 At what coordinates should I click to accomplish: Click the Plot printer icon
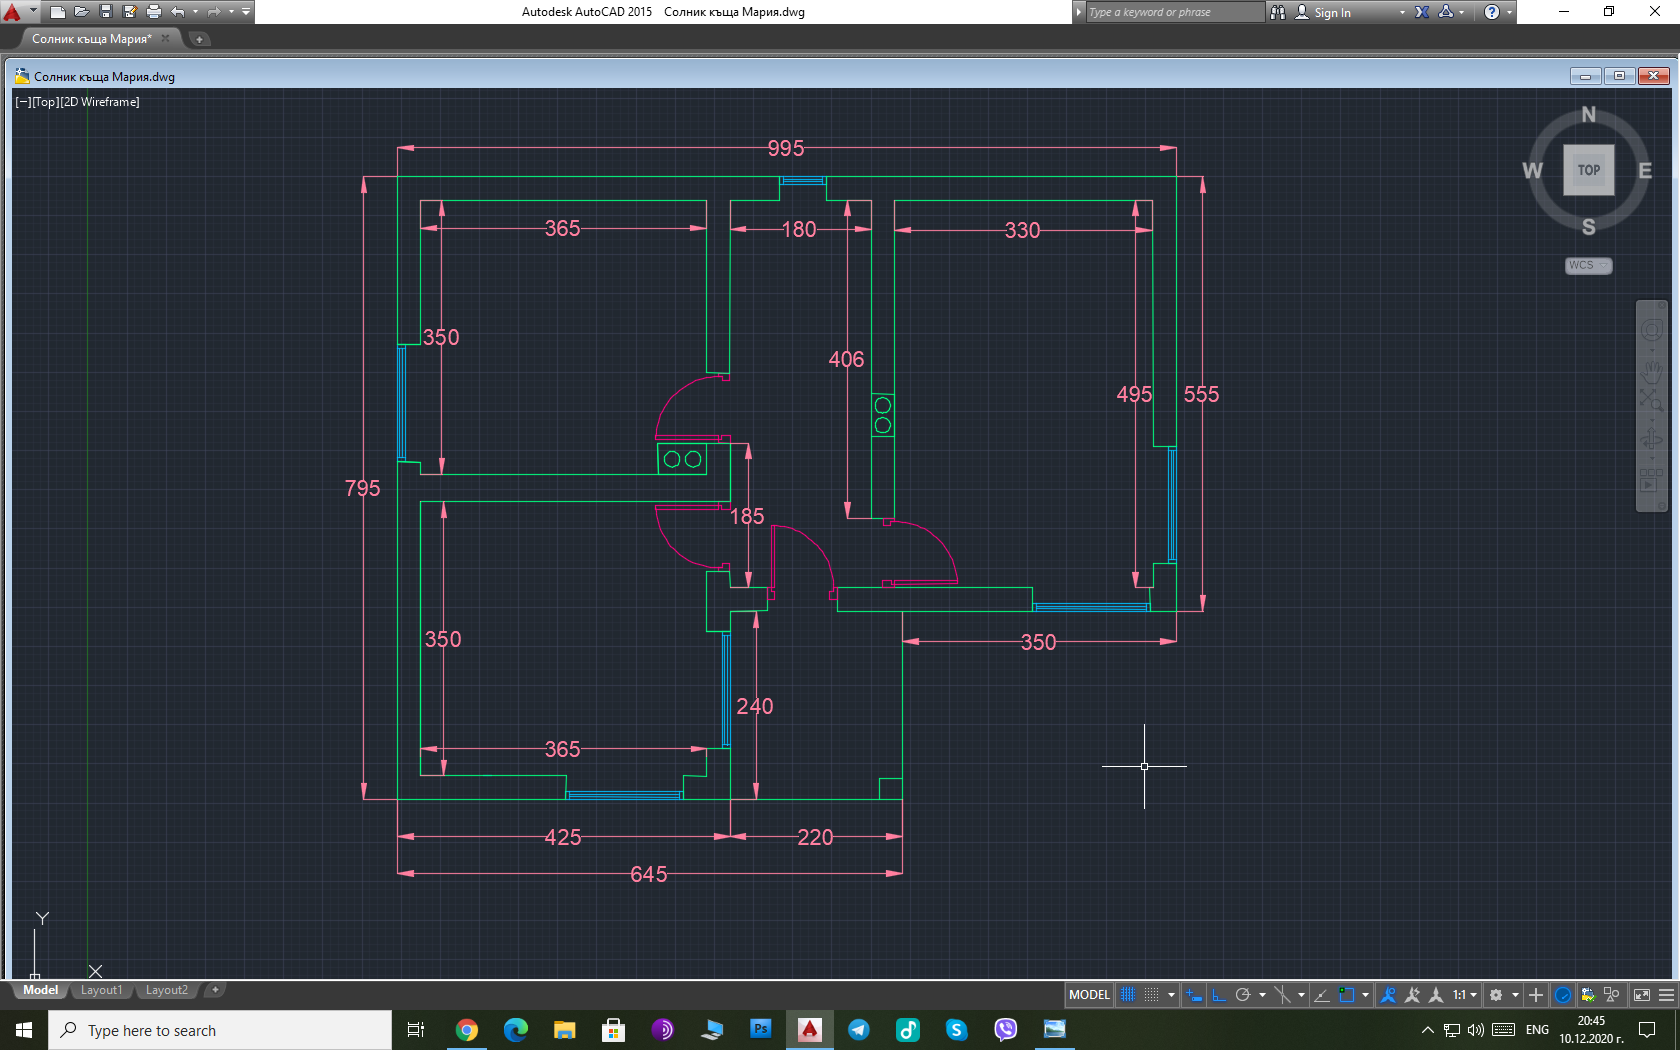pos(154,12)
